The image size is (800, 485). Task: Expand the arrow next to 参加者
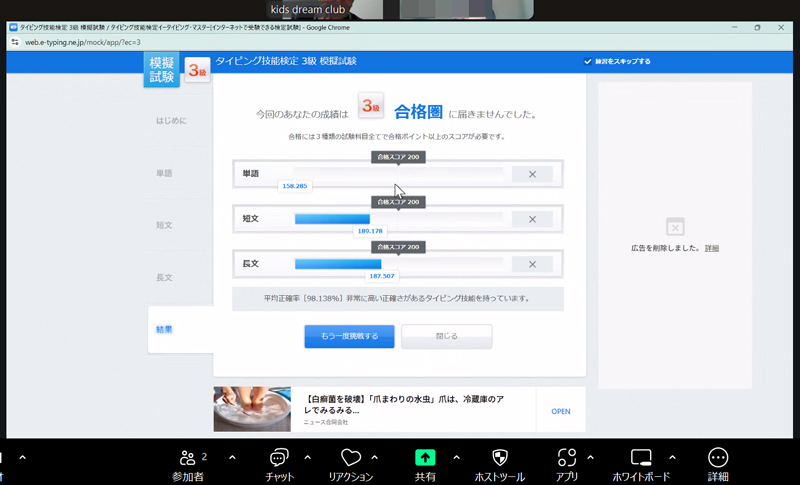(x=232, y=457)
